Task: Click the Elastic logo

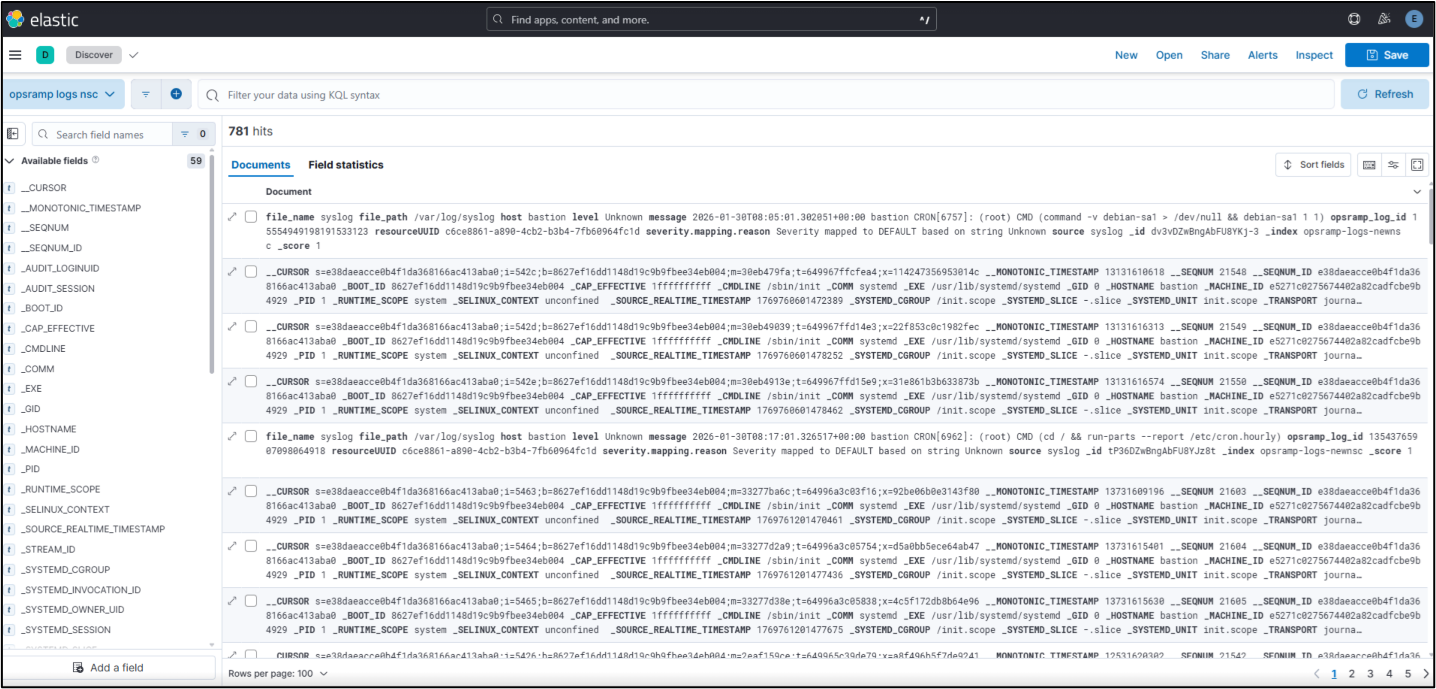Action: (x=42, y=19)
